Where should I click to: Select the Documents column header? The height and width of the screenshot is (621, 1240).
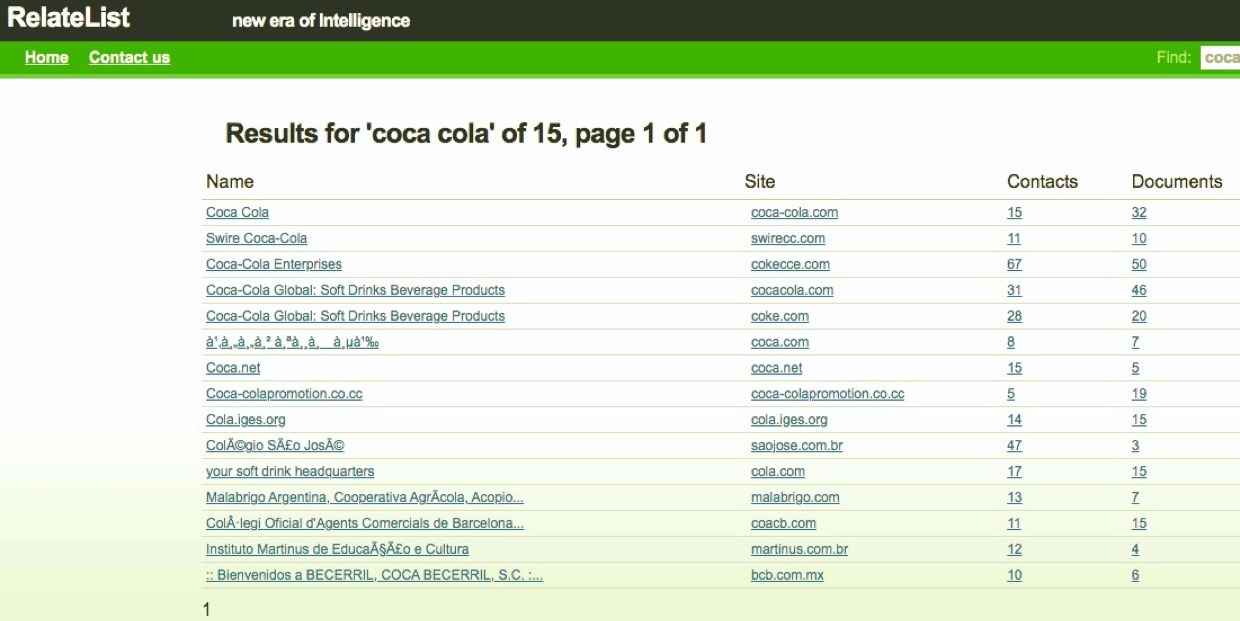[x=1177, y=182]
